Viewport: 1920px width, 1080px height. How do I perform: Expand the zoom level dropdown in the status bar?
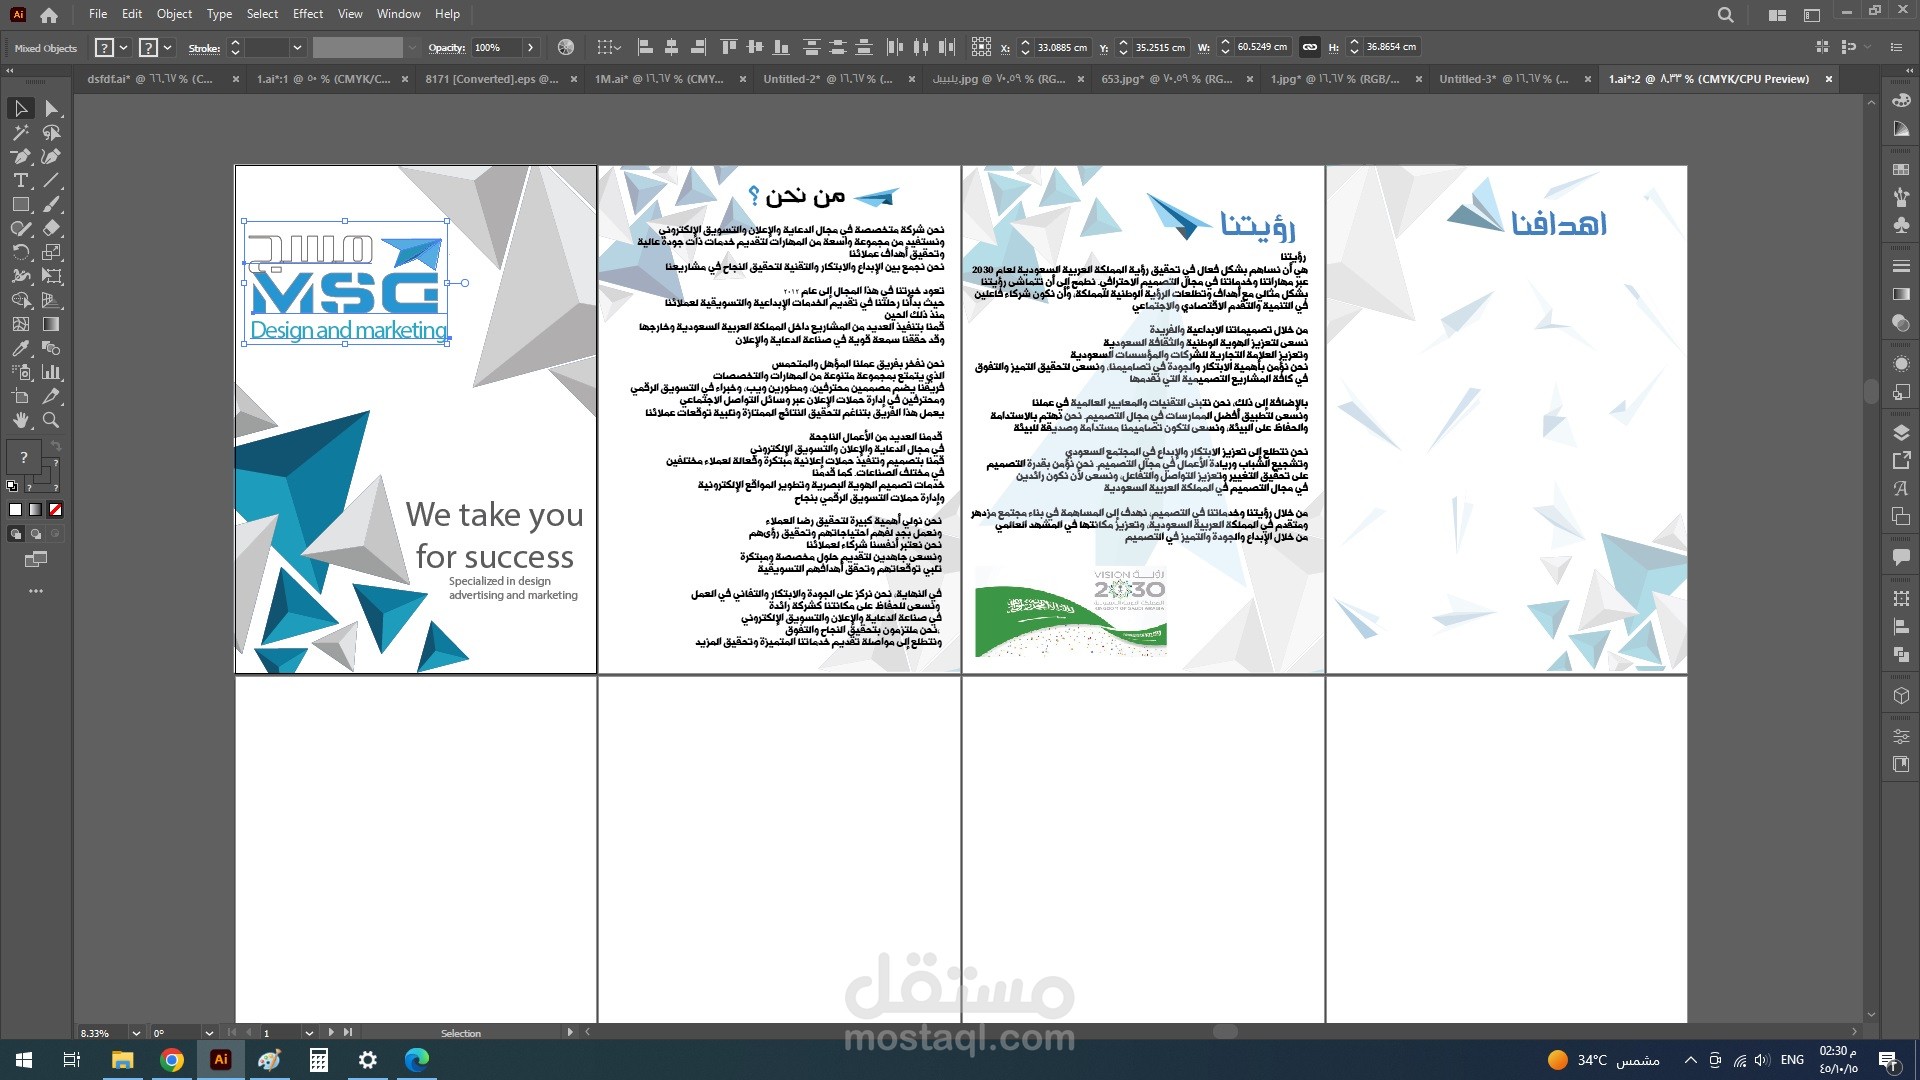[x=135, y=1033]
